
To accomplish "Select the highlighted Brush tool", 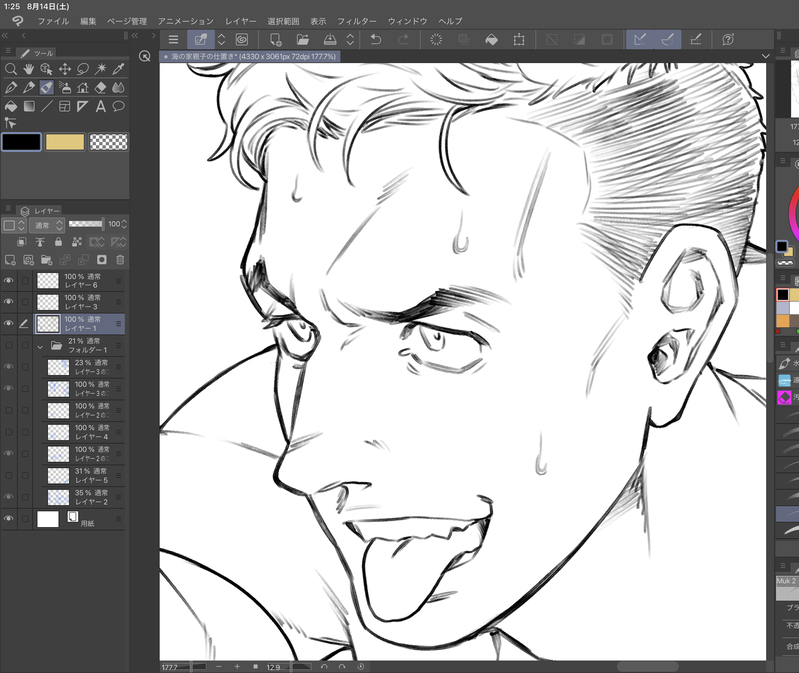I will point(46,88).
